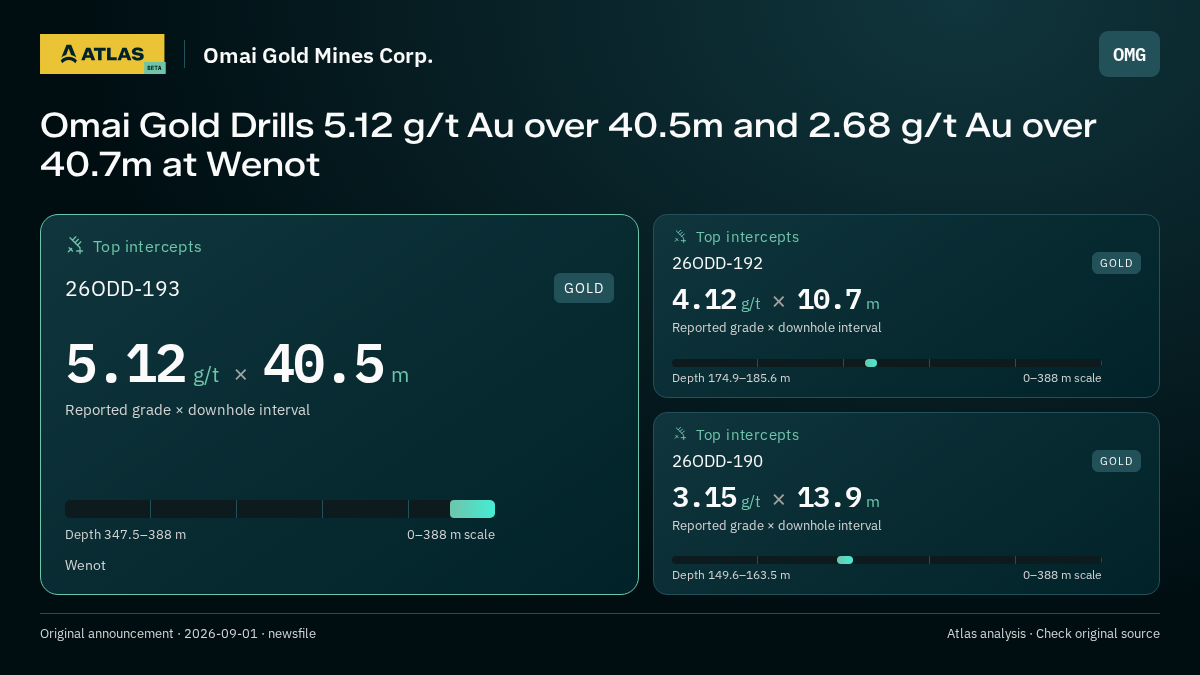
Task: Click the drill icon on the 26ODD-190 card
Action: [680, 434]
